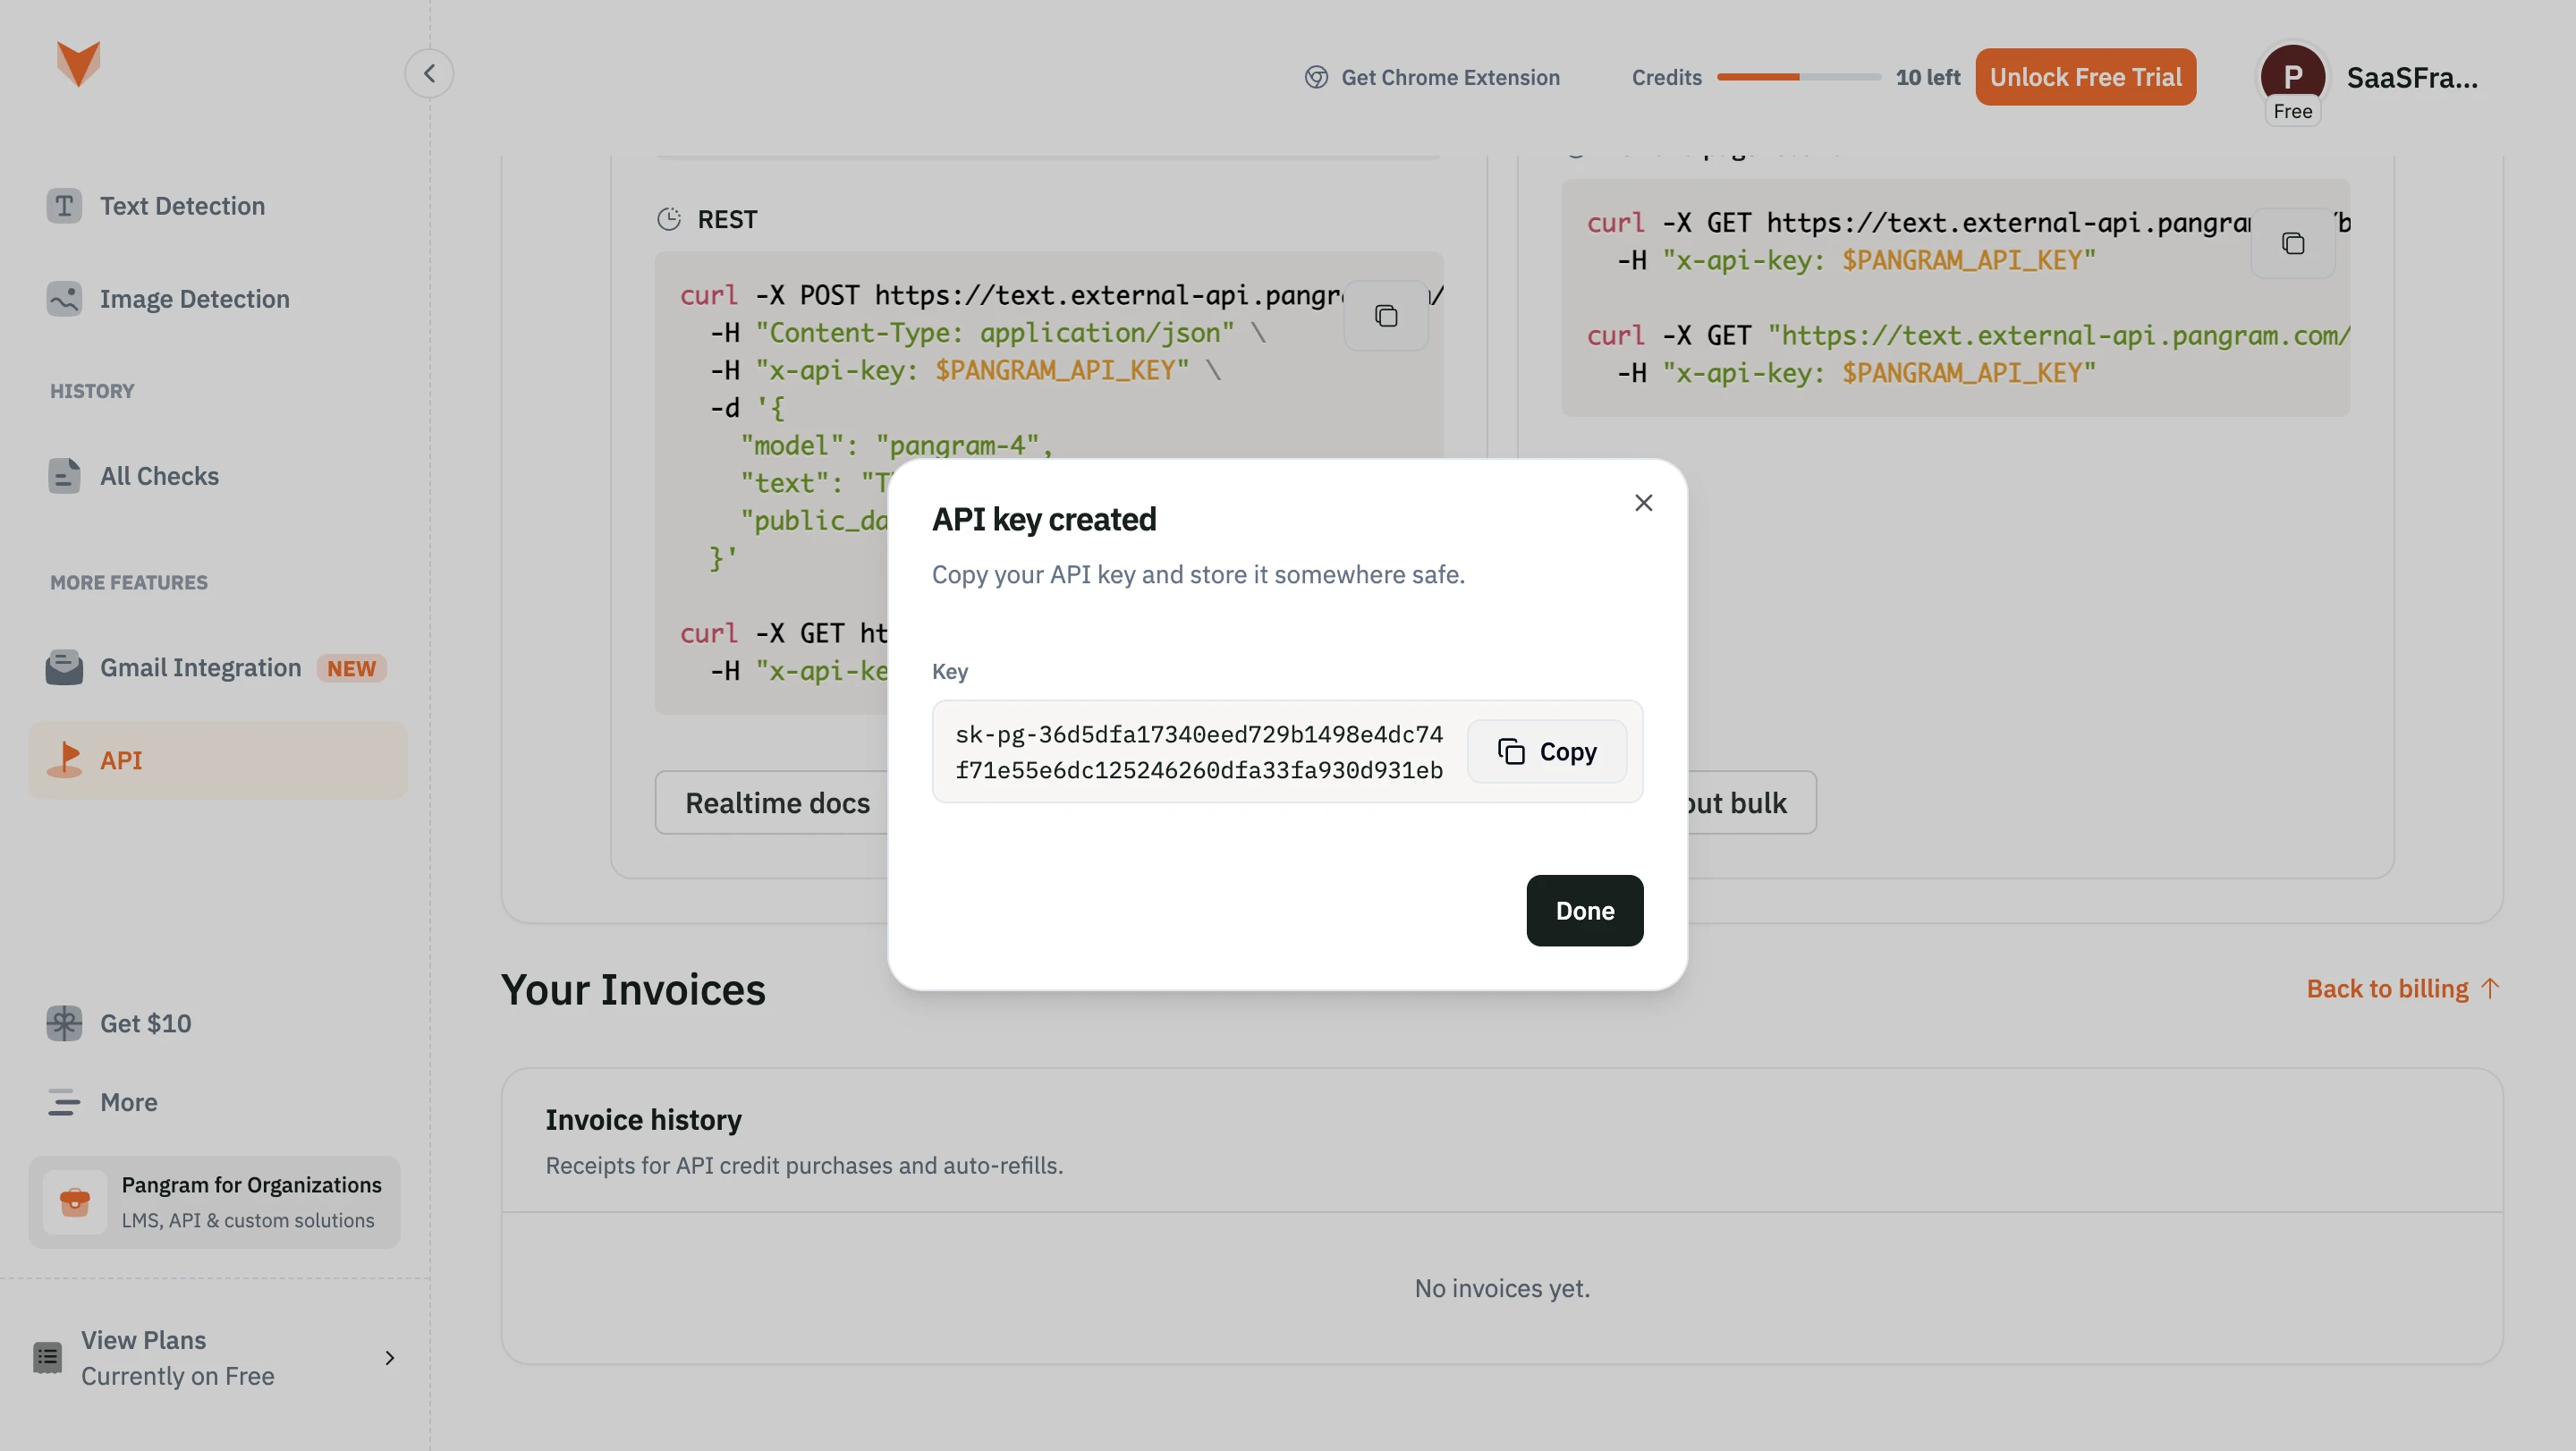Click the Pangram fox logo

click(78, 63)
